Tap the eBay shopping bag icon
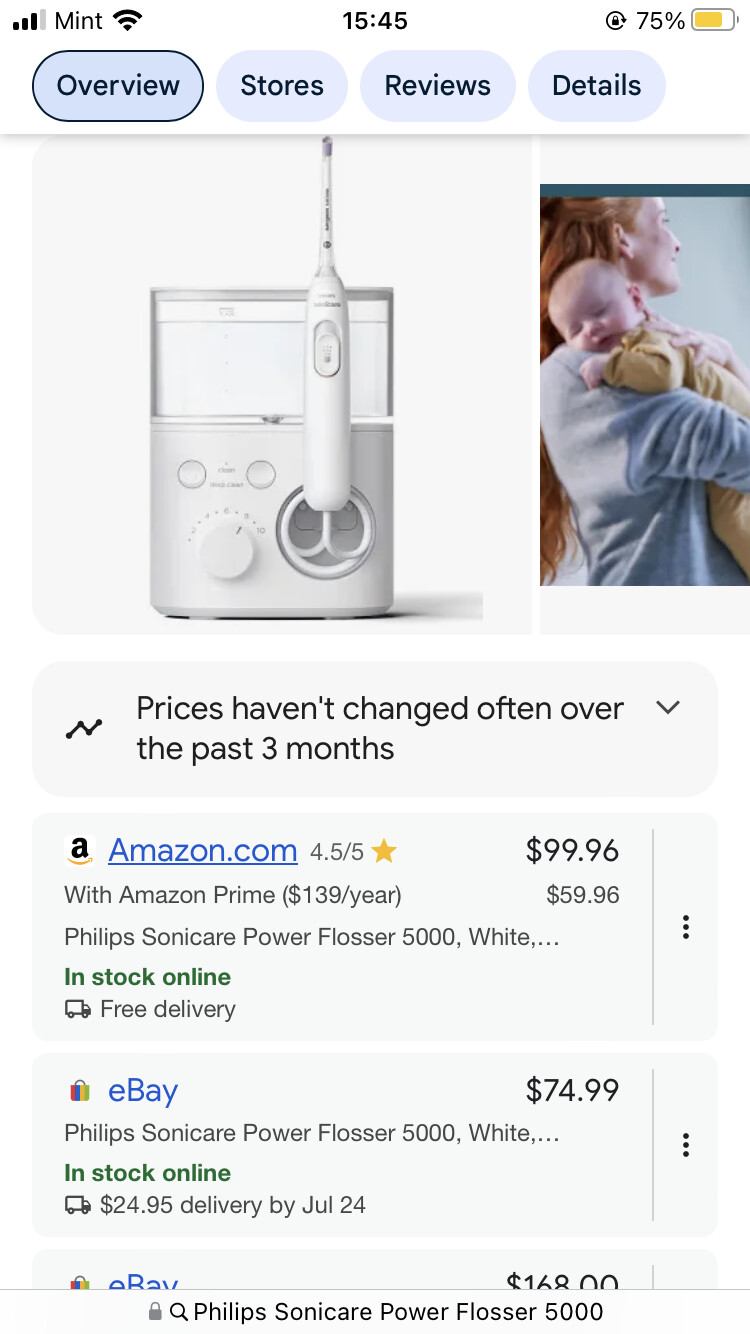The image size is (750, 1334). (x=80, y=1091)
